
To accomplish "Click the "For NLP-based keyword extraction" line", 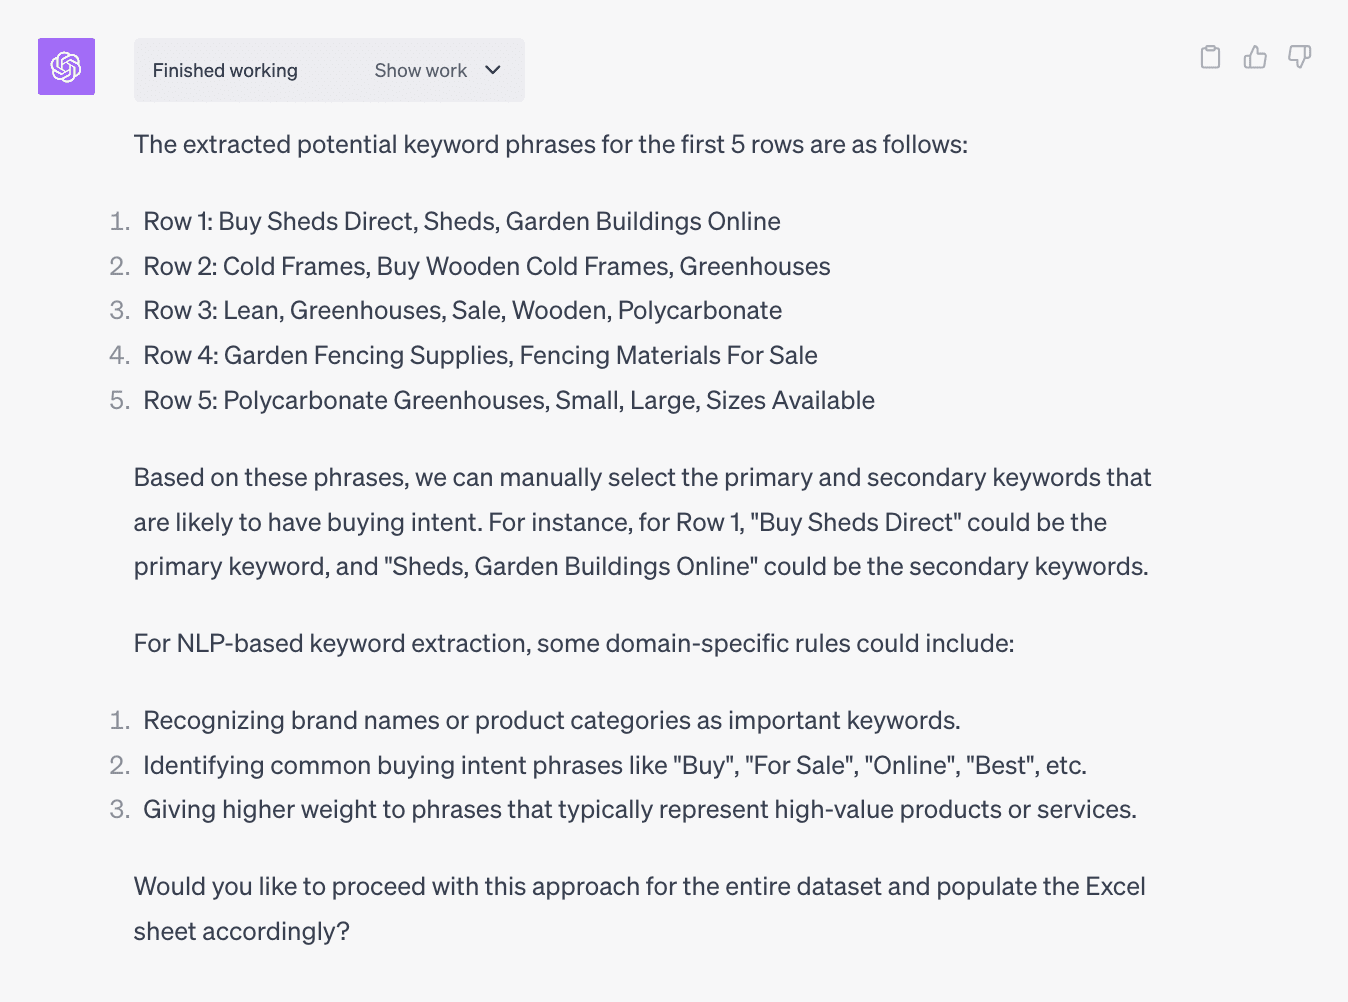I will point(573,644).
